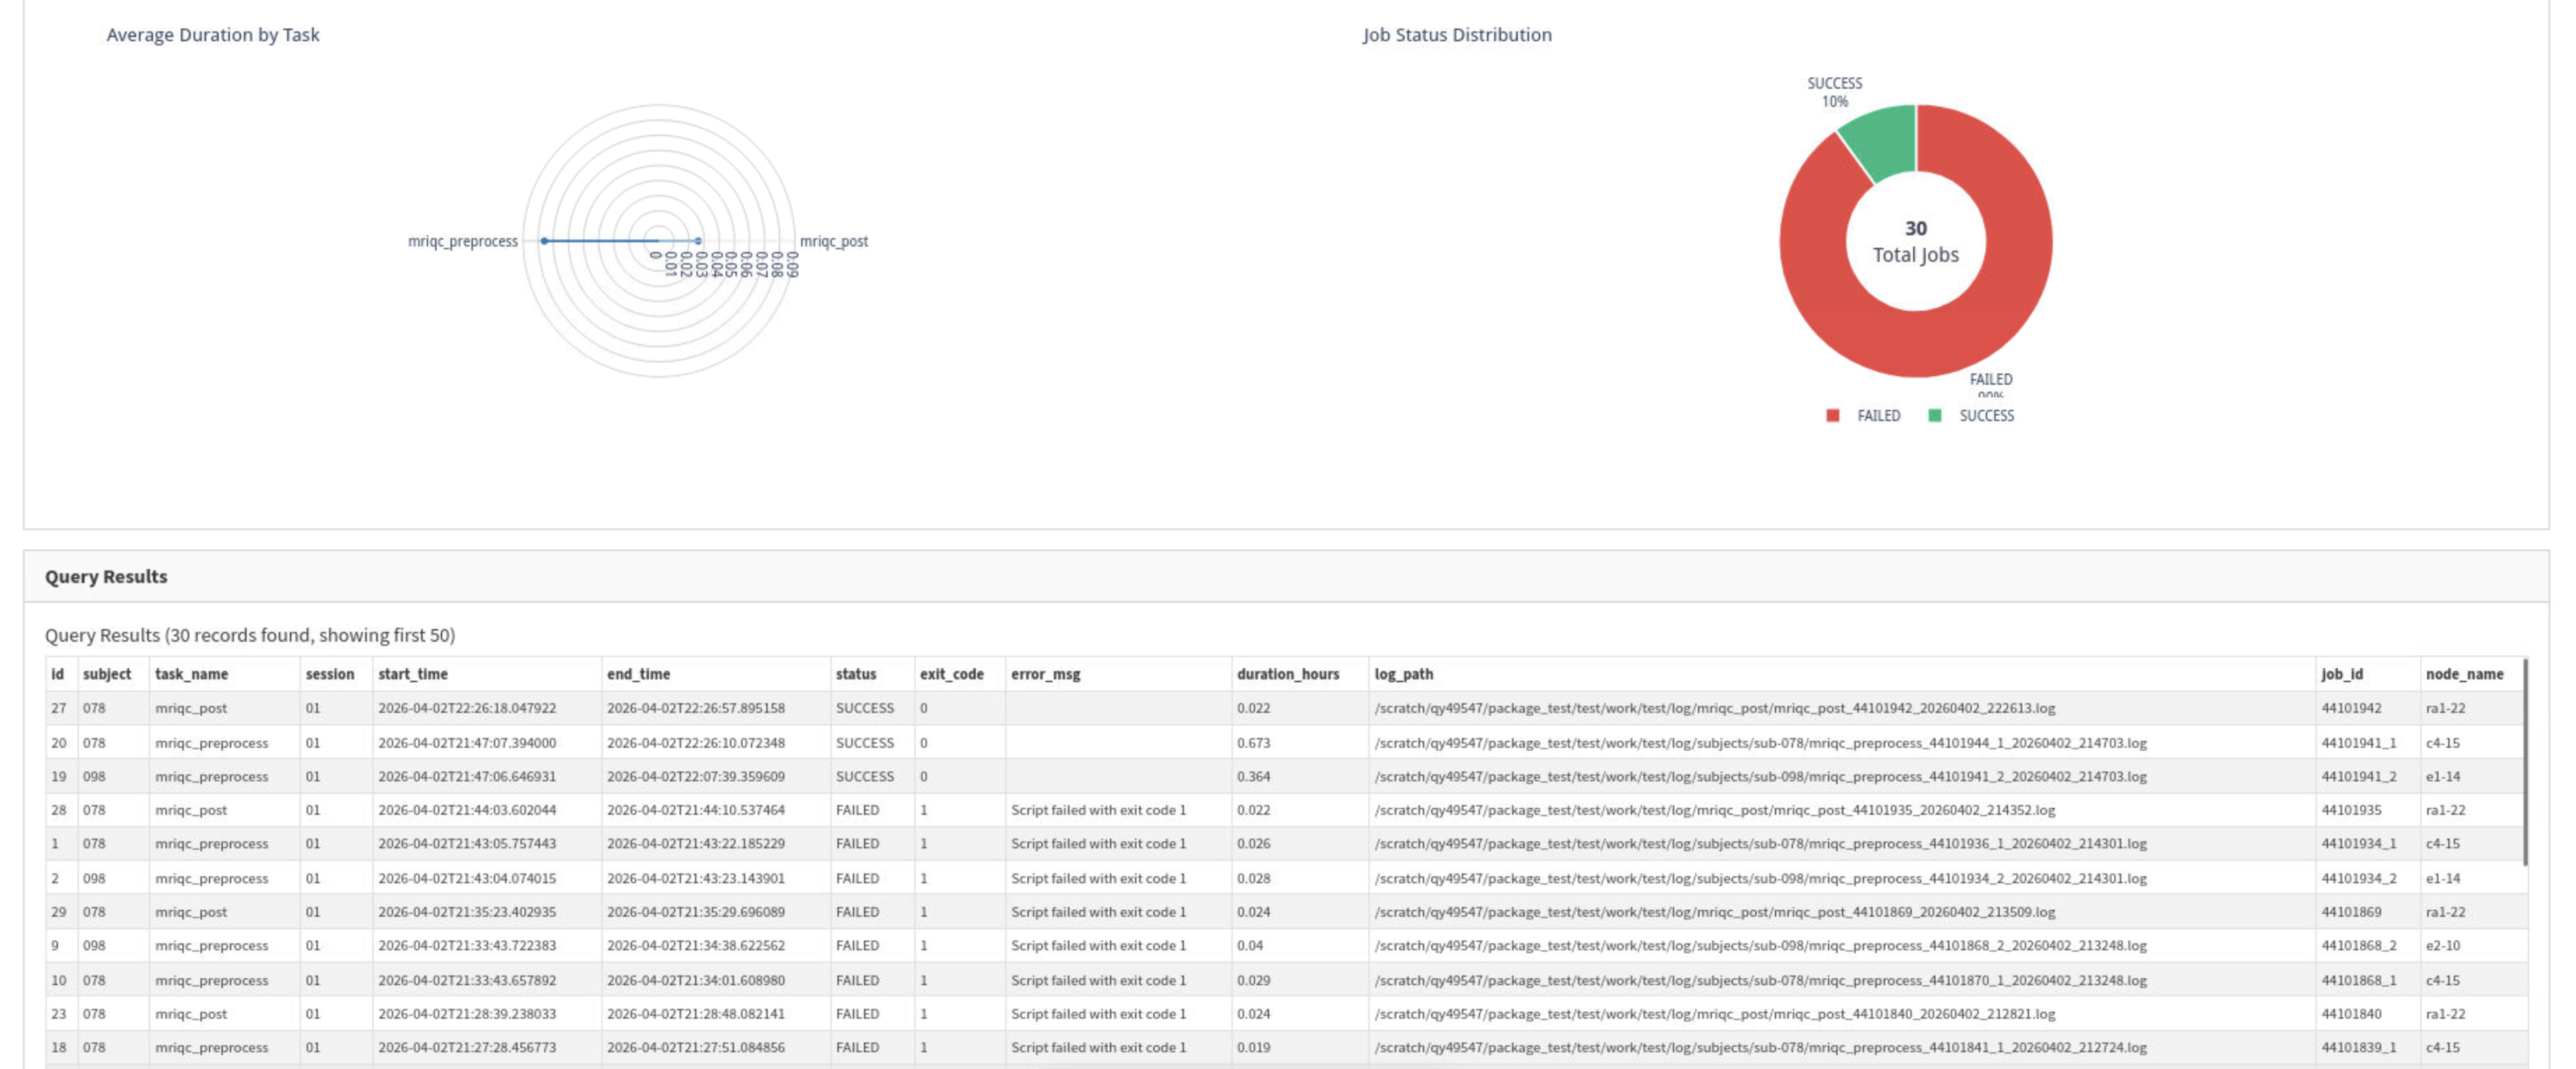Click the 'node_name' column header
Image resolution: width=2576 pixels, height=1069 pixels.
click(x=2465, y=674)
